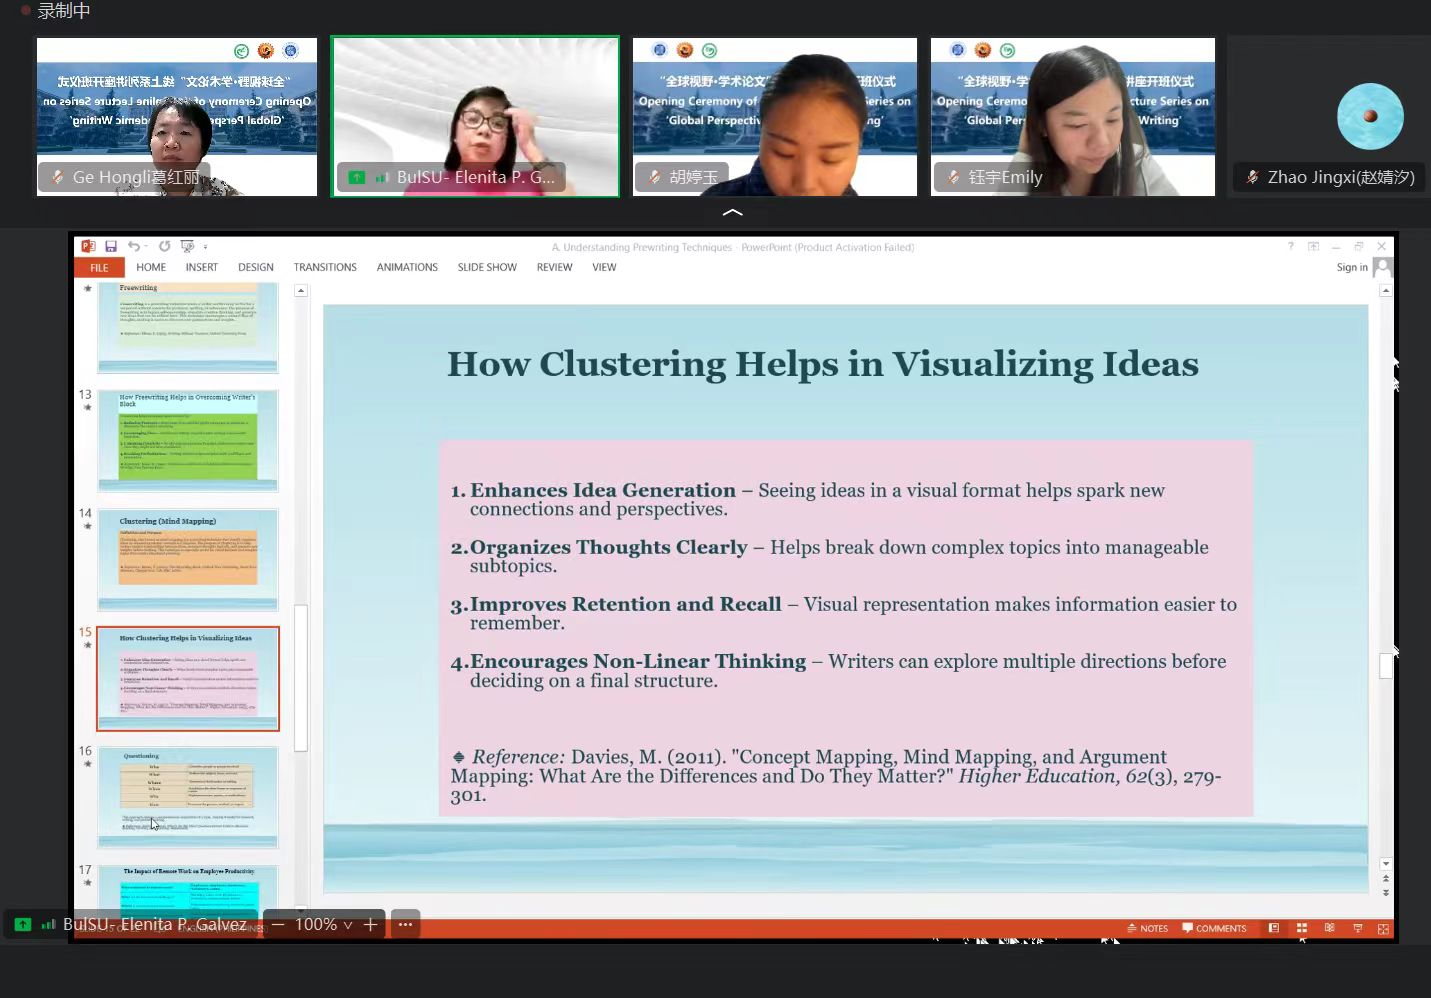The width and height of the screenshot is (1431, 998).
Task: Switch to Slide Sorter view icon
Action: click(1301, 928)
